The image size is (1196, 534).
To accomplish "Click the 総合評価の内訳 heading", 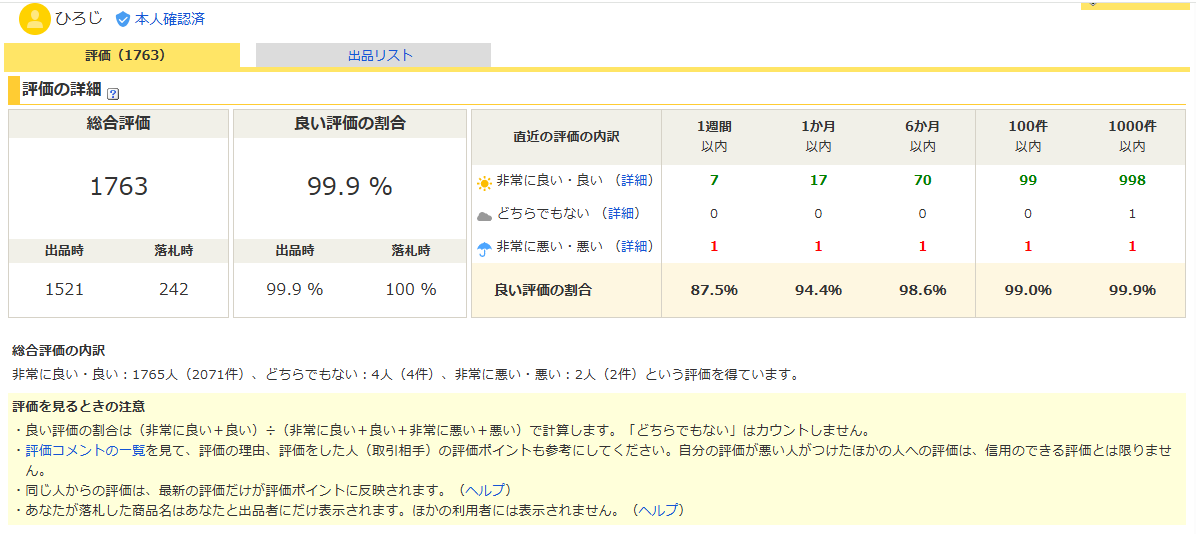I will (59, 351).
